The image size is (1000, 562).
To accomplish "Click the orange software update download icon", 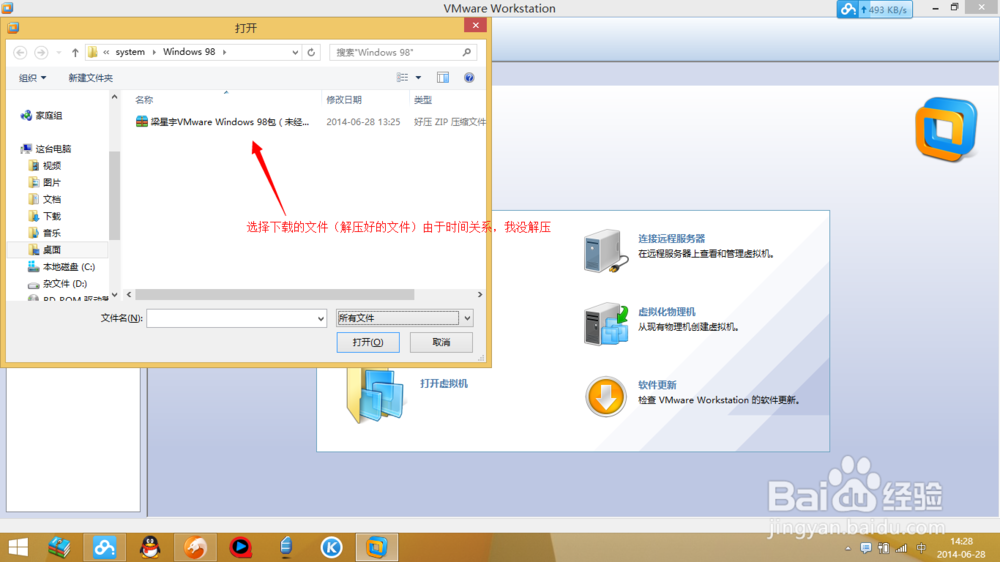I will 605,397.
